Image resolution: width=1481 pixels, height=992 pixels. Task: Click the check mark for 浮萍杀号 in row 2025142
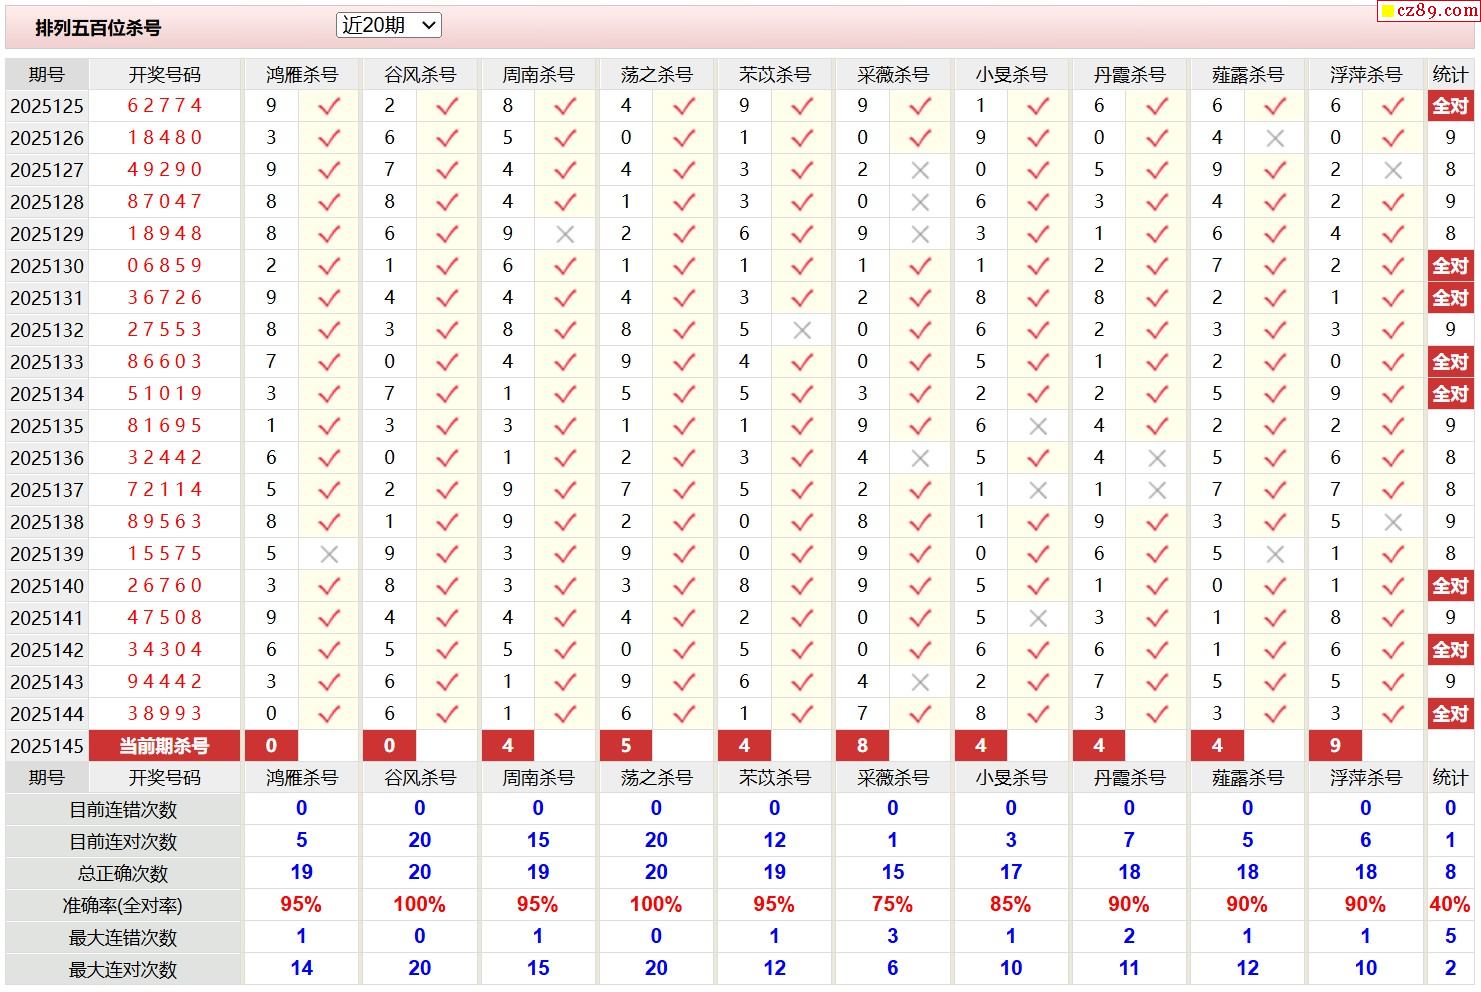1393,650
